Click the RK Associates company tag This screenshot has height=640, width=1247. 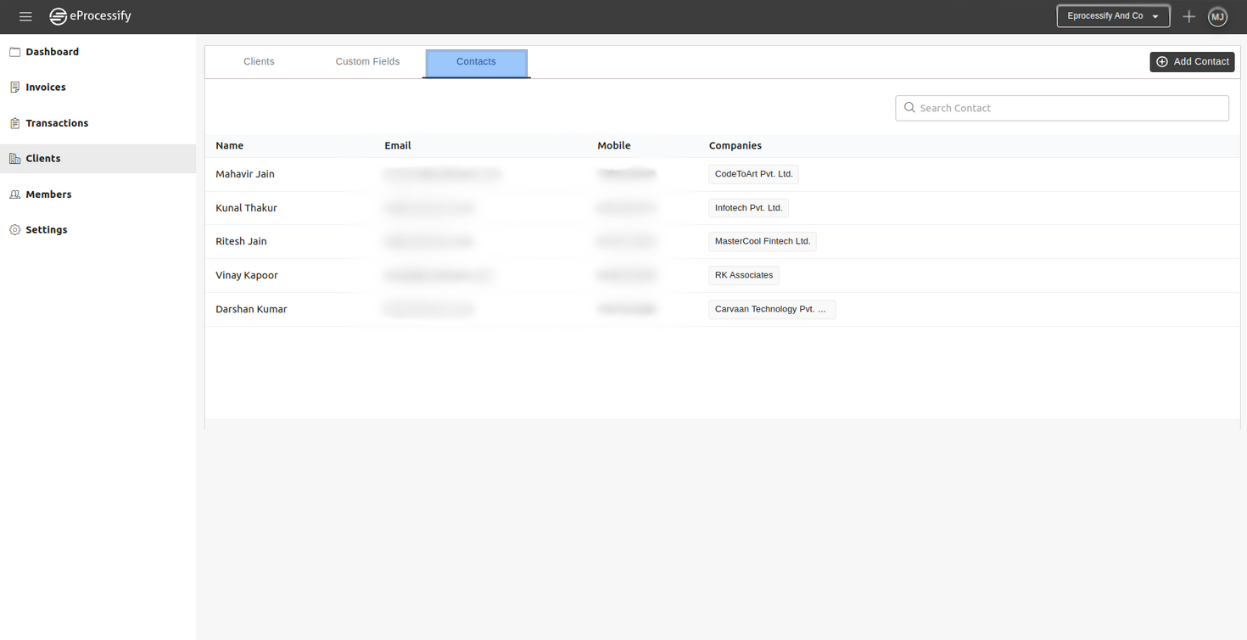[x=743, y=275]
